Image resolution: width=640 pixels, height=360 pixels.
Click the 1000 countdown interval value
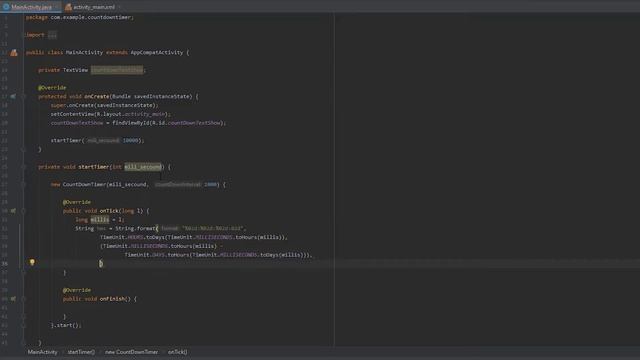pos(211,184)
